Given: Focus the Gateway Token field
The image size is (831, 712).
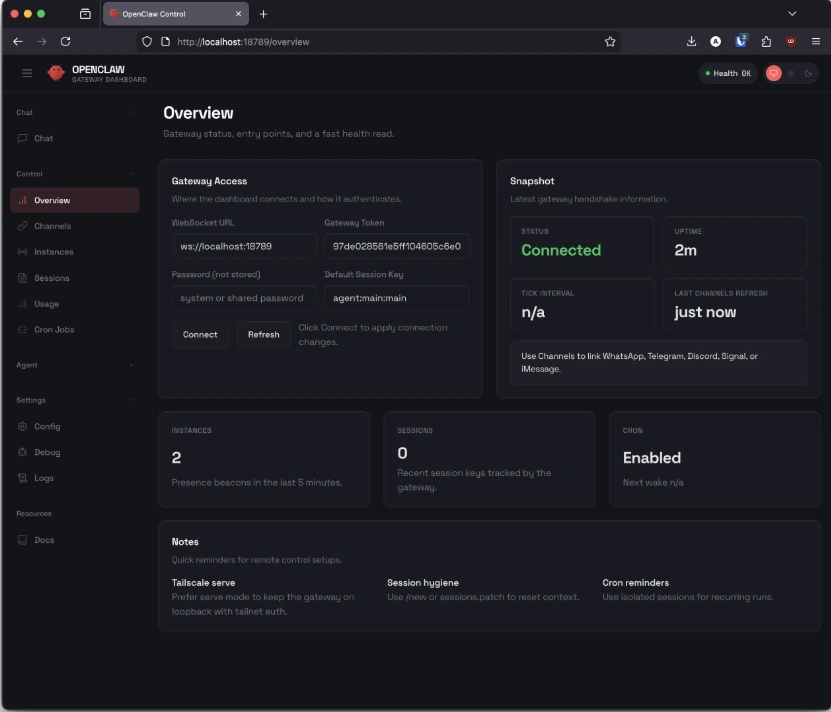Looking at the screenshot, I should [396, 246].
